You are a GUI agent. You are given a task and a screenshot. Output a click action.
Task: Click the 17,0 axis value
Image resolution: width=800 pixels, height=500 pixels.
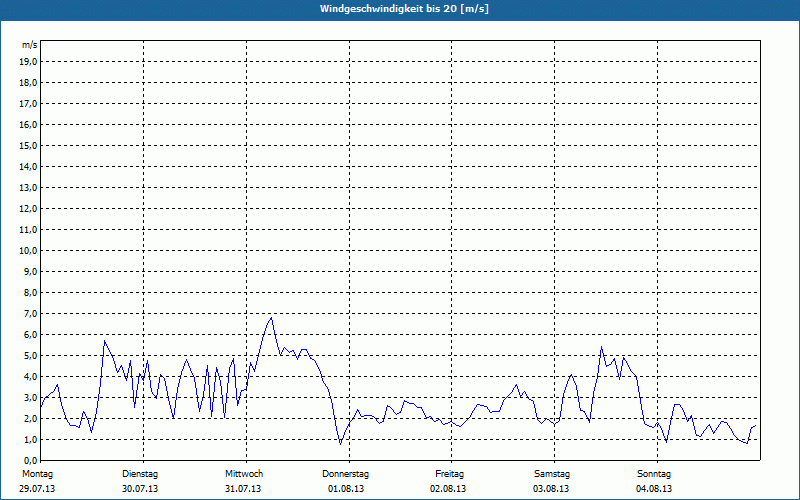pos(29,104)
